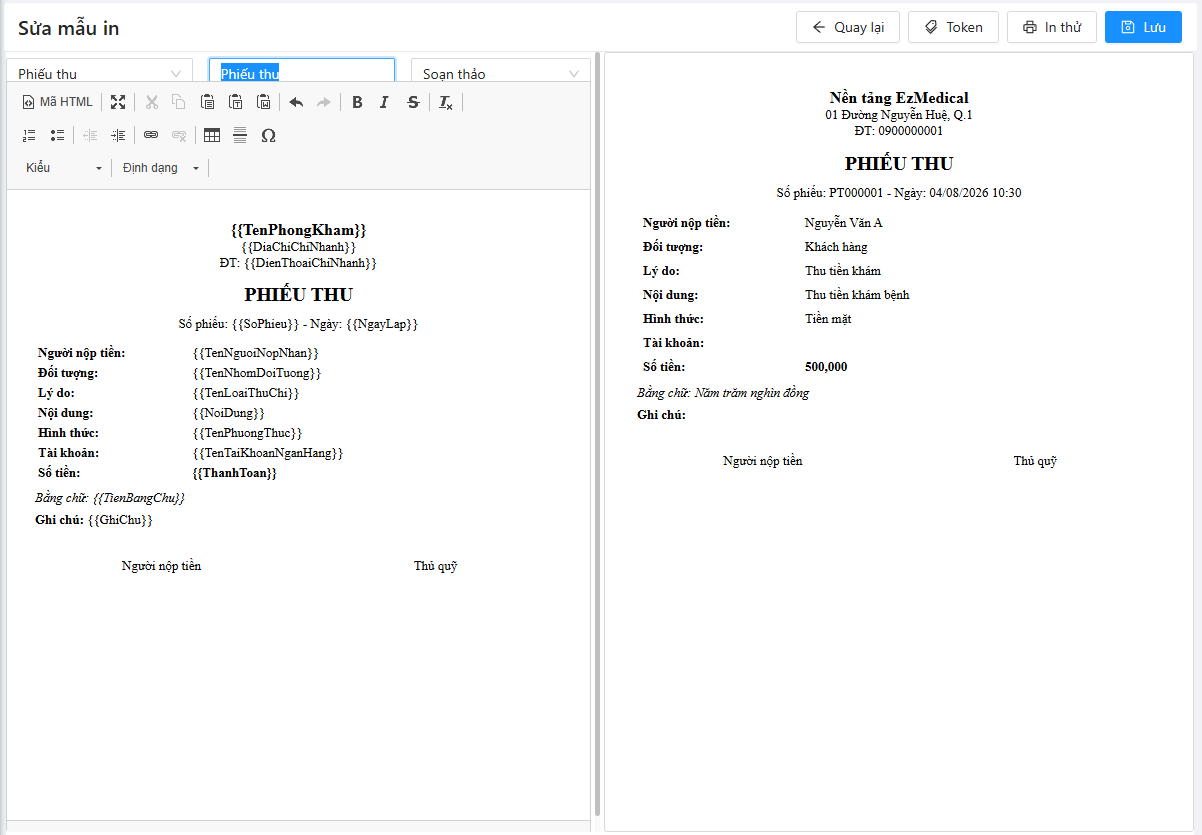Insert a horizontal line

click(x=240, y=135)
